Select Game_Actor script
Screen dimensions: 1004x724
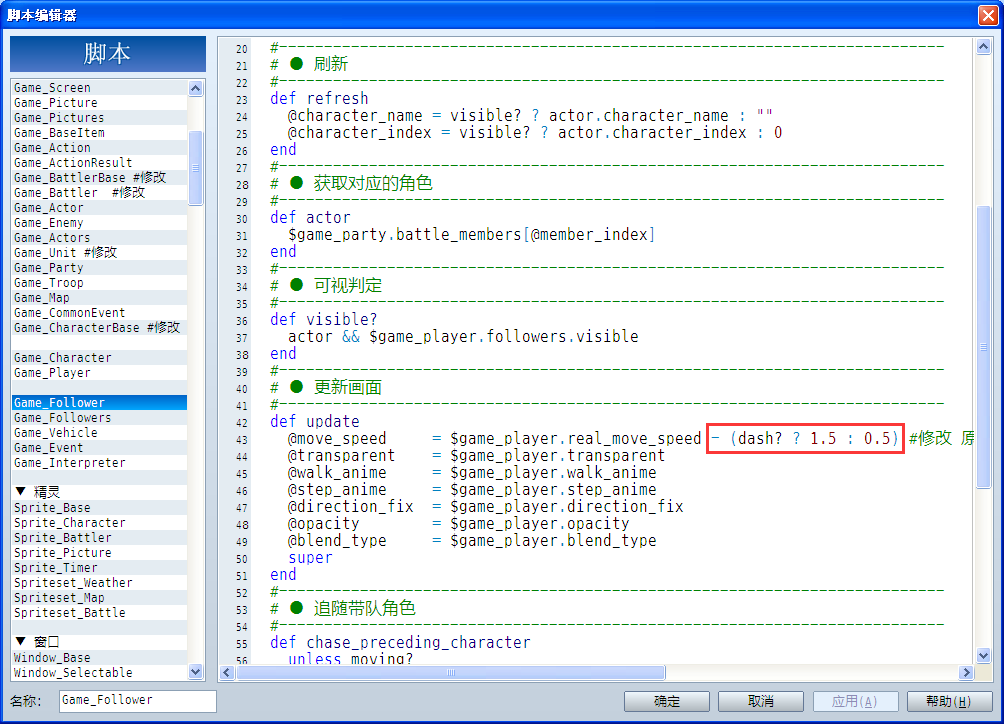99,207
